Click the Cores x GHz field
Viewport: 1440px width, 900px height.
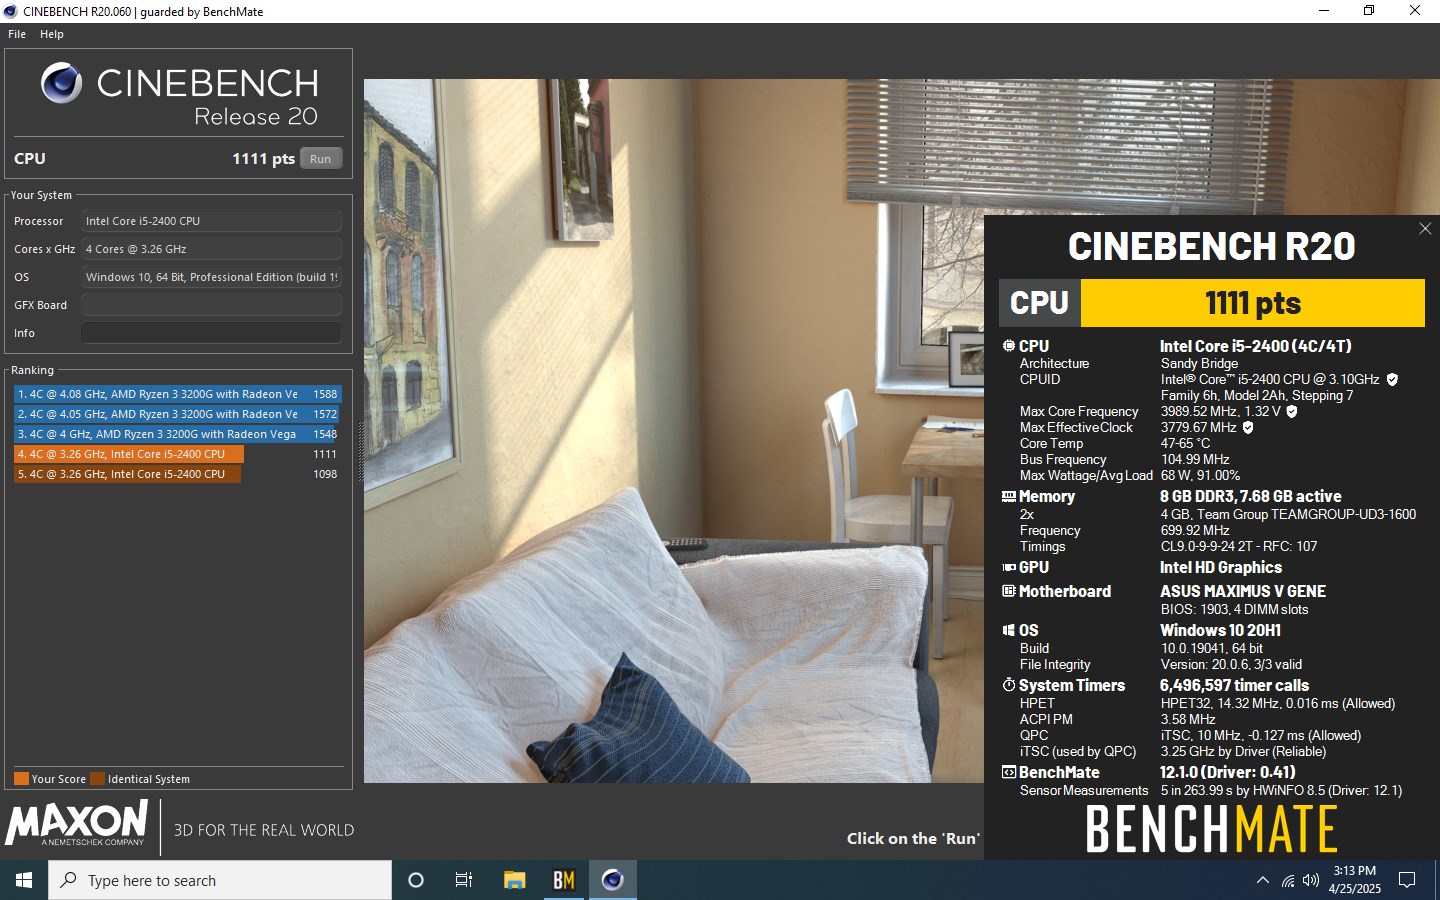click(211, 249)
